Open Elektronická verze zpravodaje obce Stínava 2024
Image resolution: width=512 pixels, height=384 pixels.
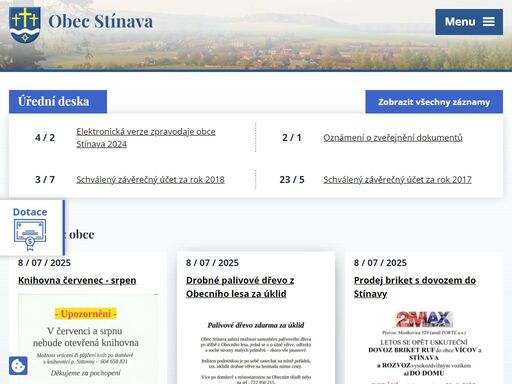click(x=146, y=138)
